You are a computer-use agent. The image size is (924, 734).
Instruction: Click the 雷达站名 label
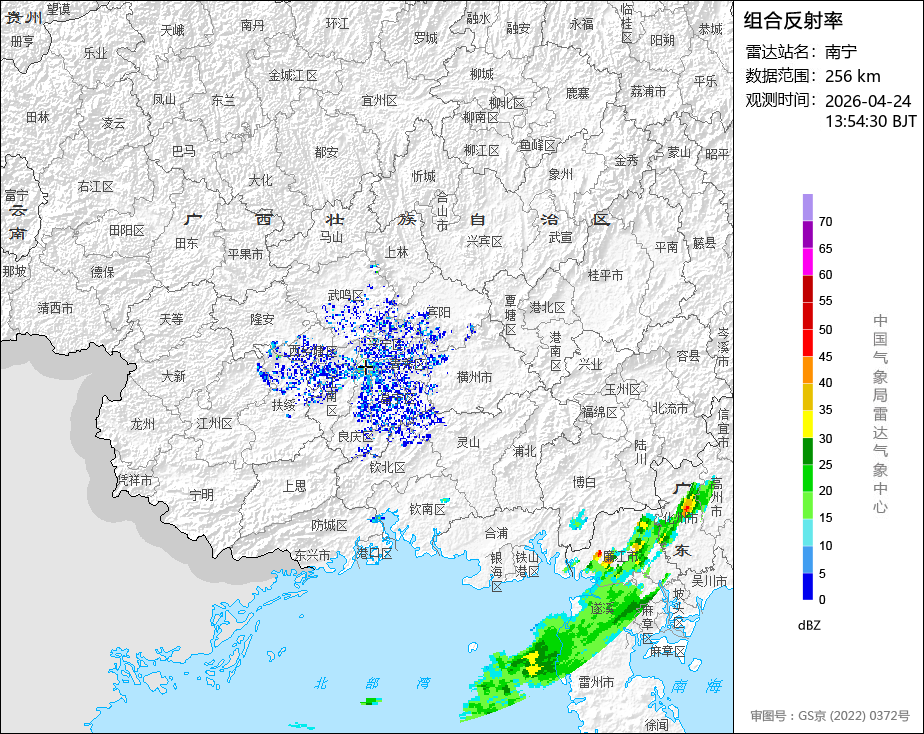point(781,52)
